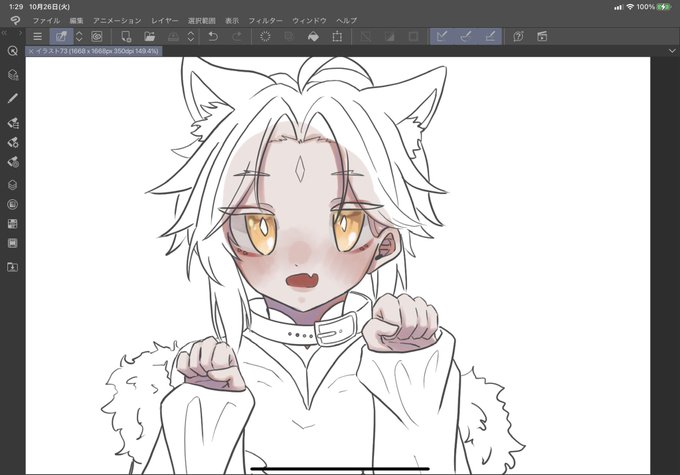Open file via the folder icon
The image size is (680, 475).
pyautogui.click(x=150, y=37)
